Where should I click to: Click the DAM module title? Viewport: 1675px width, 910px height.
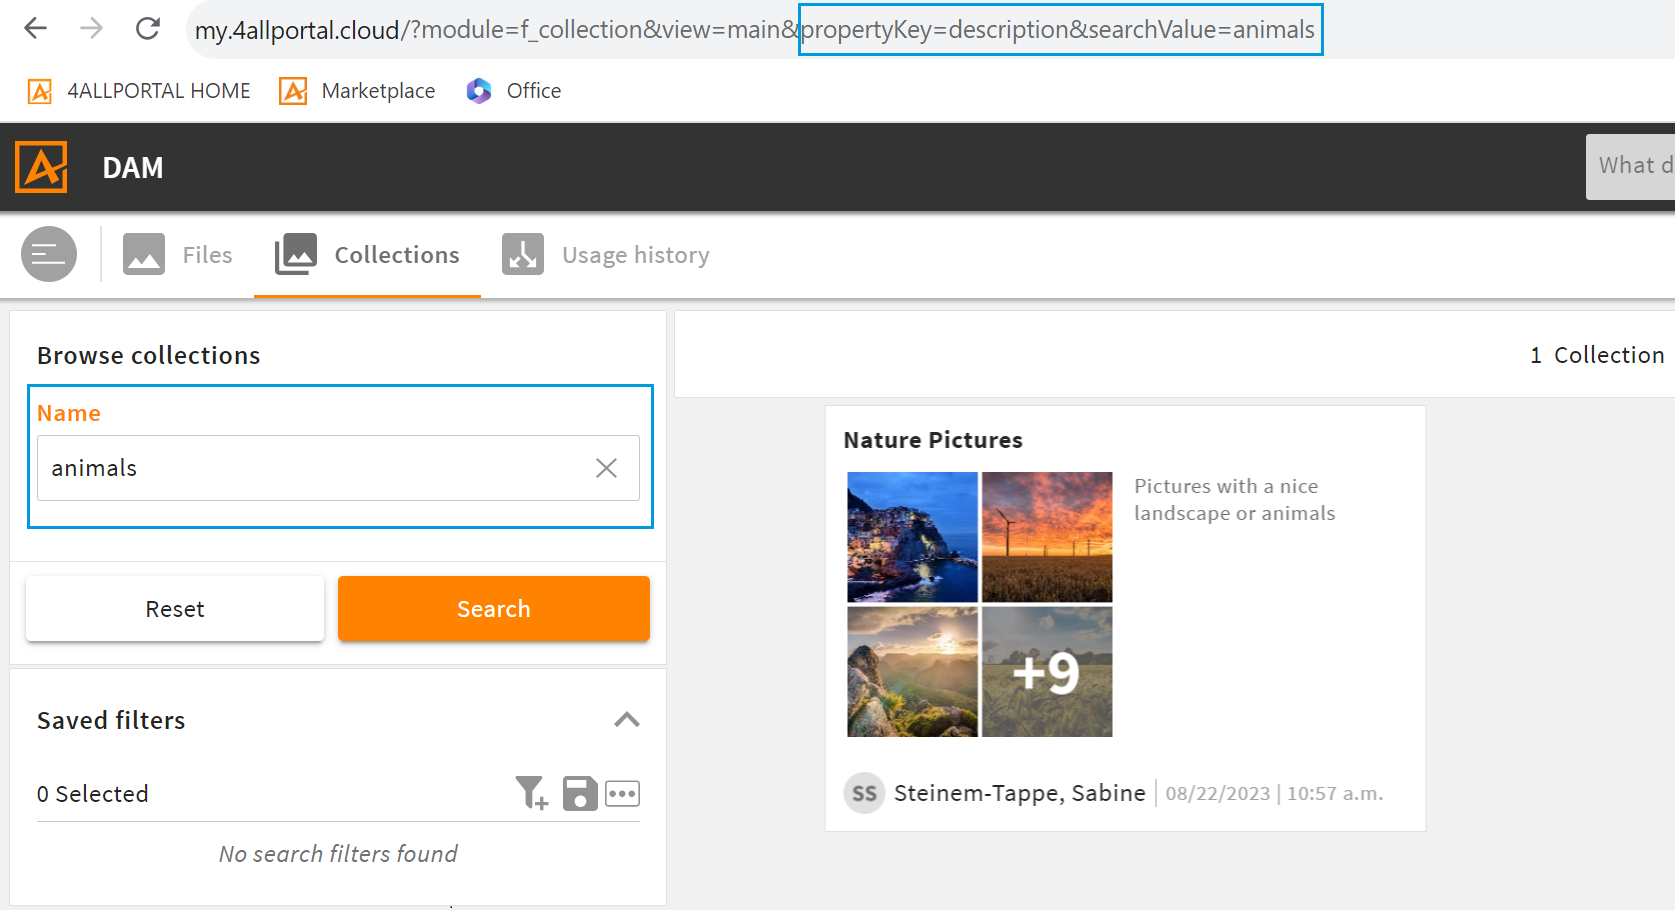(x=133, y=168)
